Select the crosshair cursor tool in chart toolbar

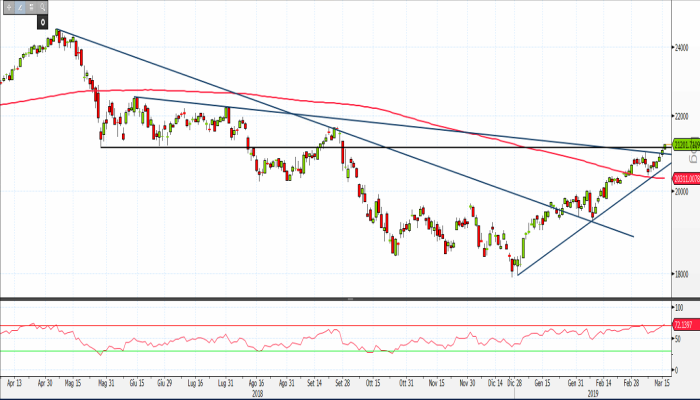tap(7, 7)
